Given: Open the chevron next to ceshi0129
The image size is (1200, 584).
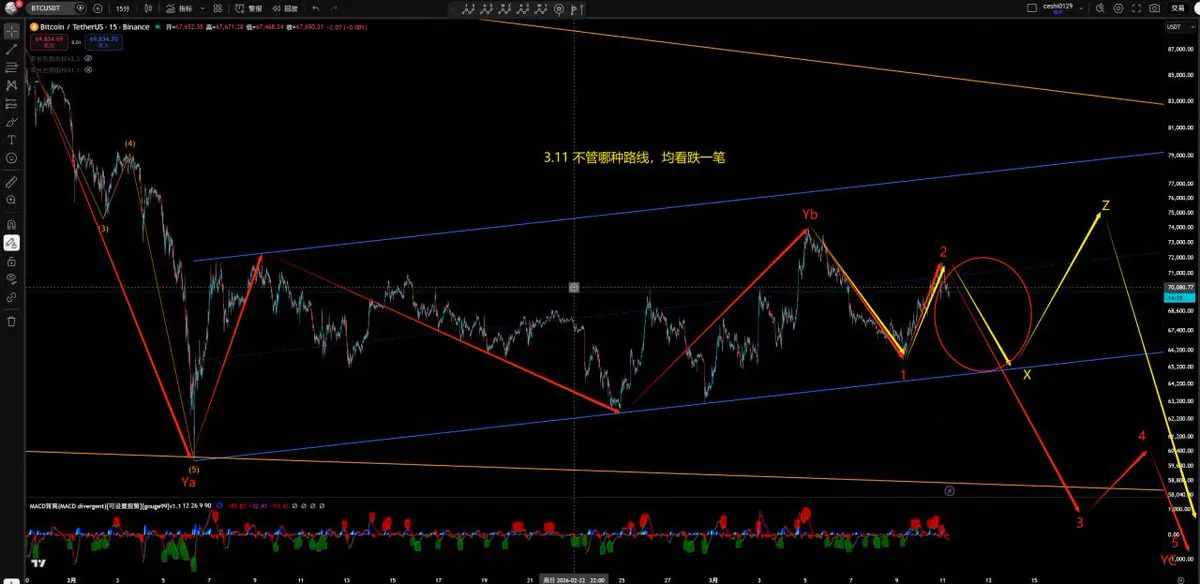Looking at the screenshot, I should pyautogui.click(x=1081, y=8).
